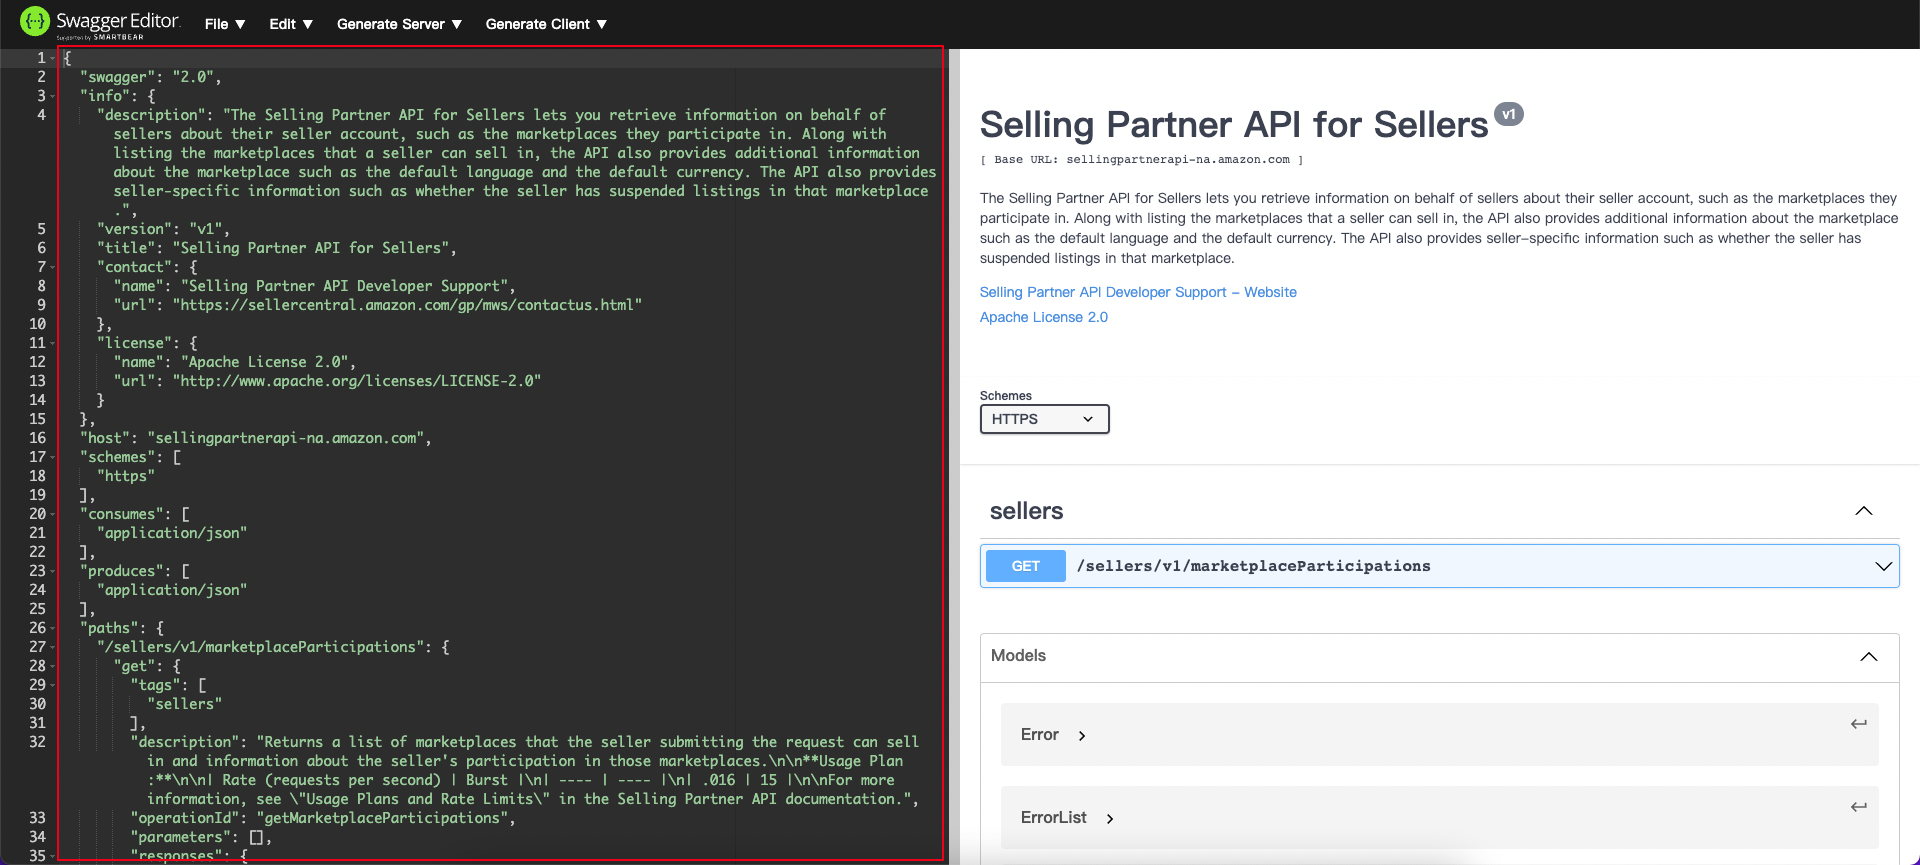Click line number 16 in the gutter

coord(37,438)
